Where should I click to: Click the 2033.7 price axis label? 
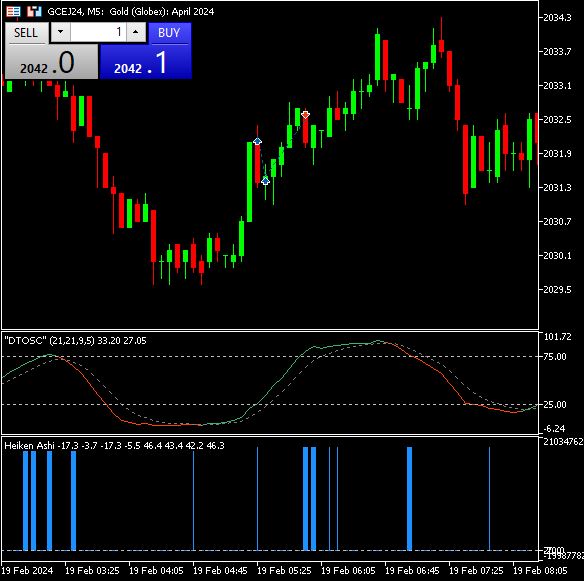(557, 51)
